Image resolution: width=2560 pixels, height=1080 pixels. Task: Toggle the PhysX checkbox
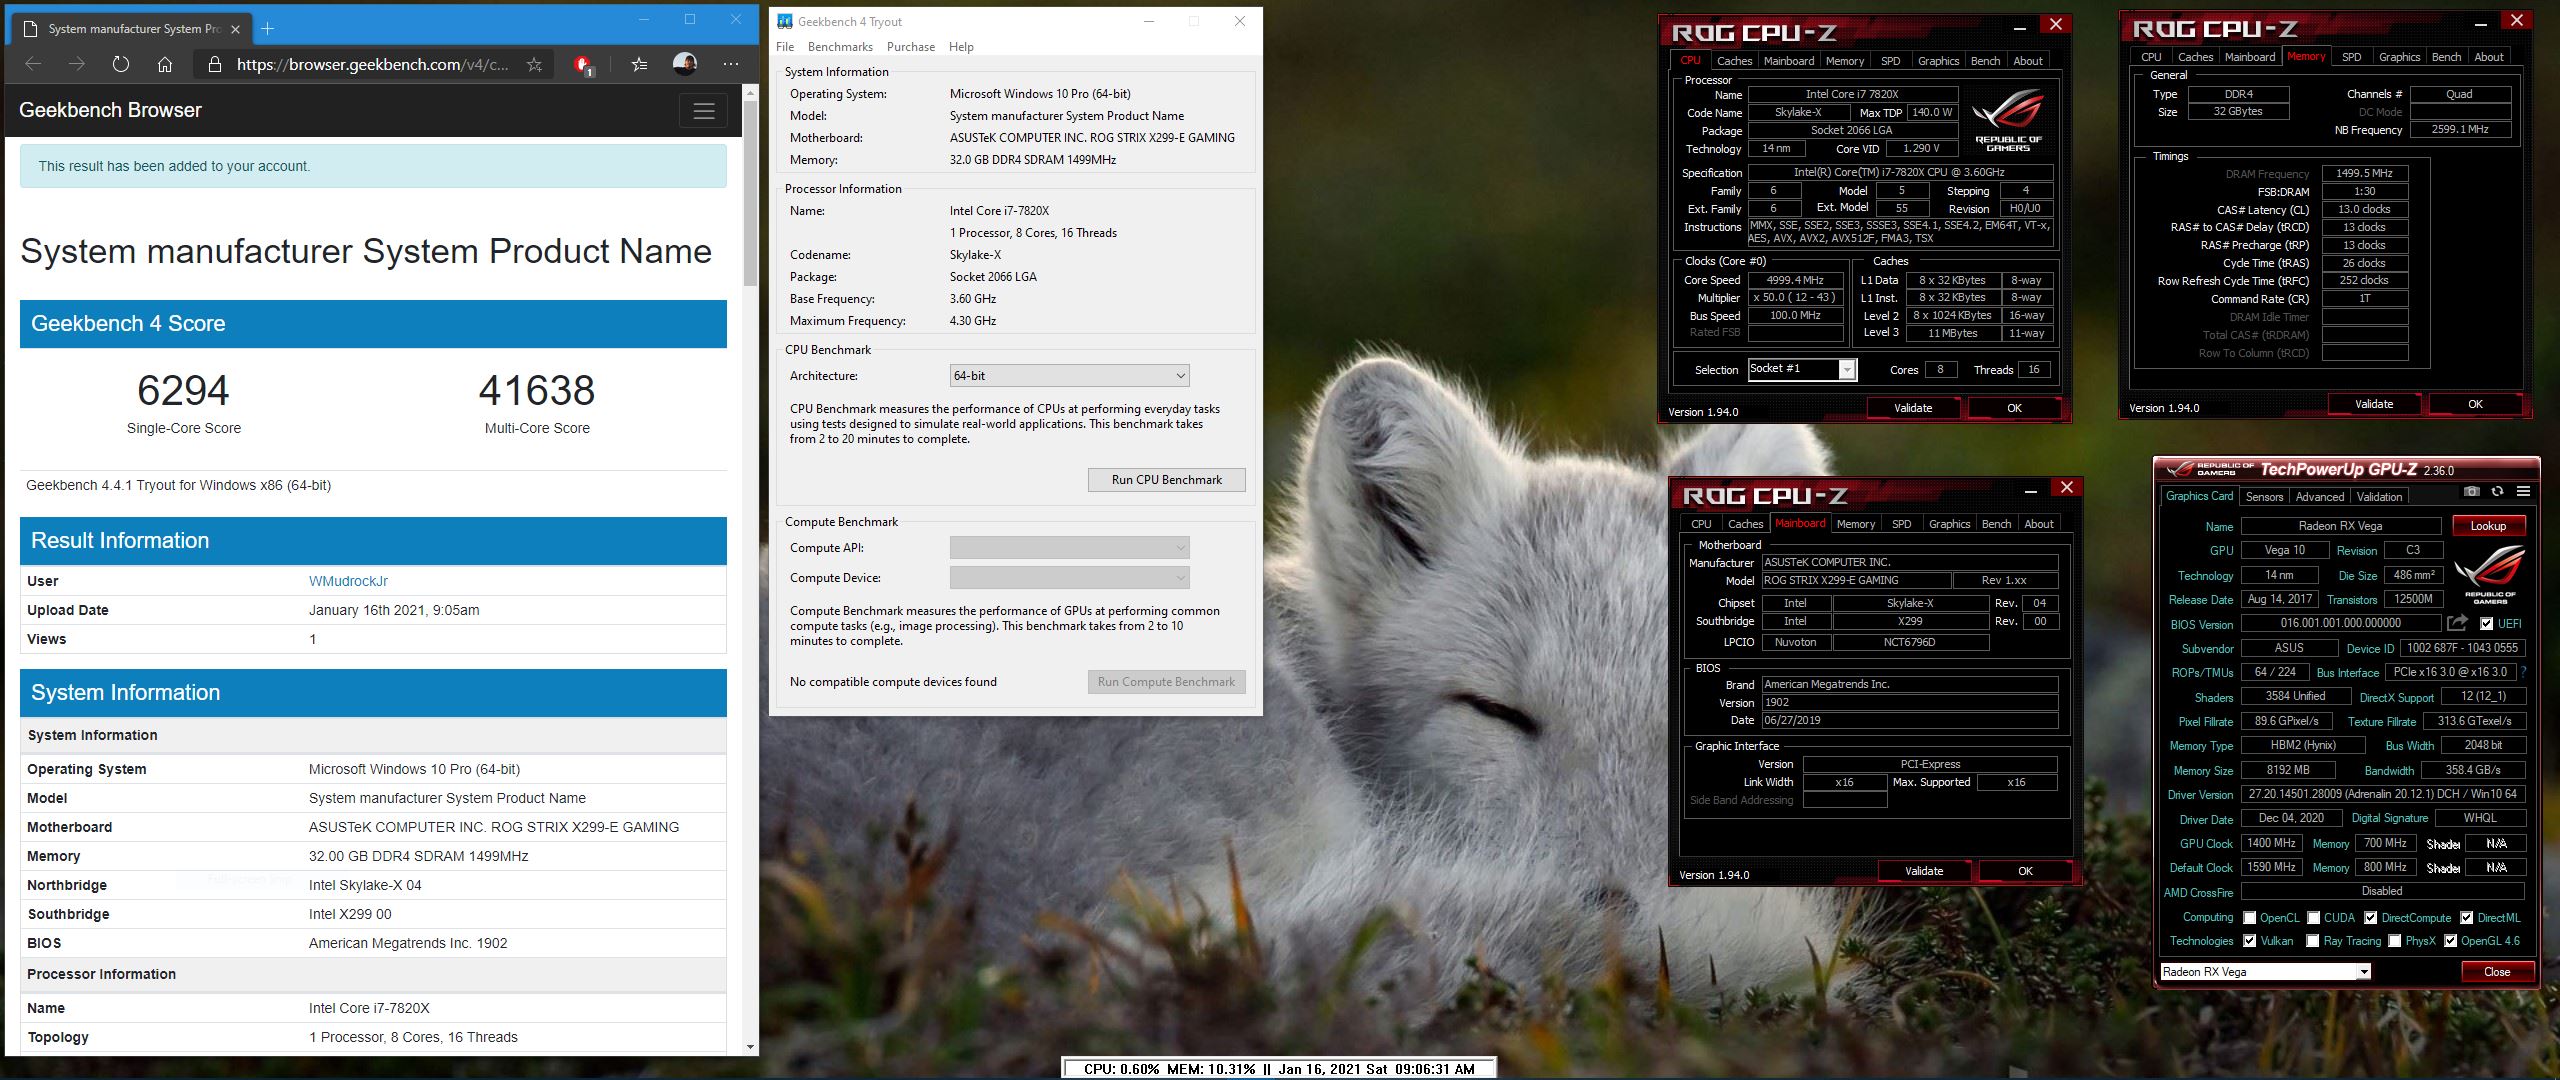point(2394,941)
